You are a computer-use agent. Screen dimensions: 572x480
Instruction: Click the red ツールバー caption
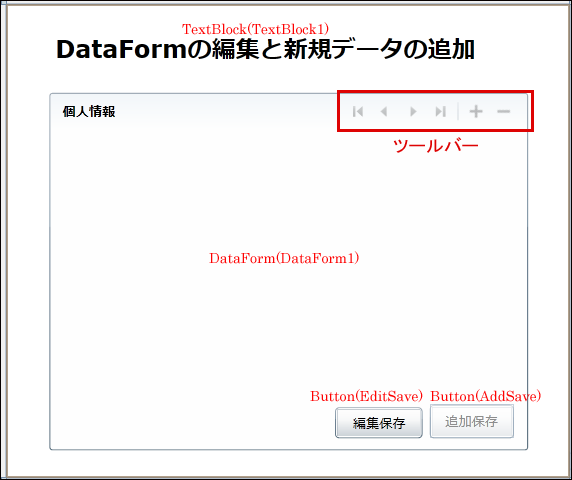pyautogui.click(x=436, y=146)
